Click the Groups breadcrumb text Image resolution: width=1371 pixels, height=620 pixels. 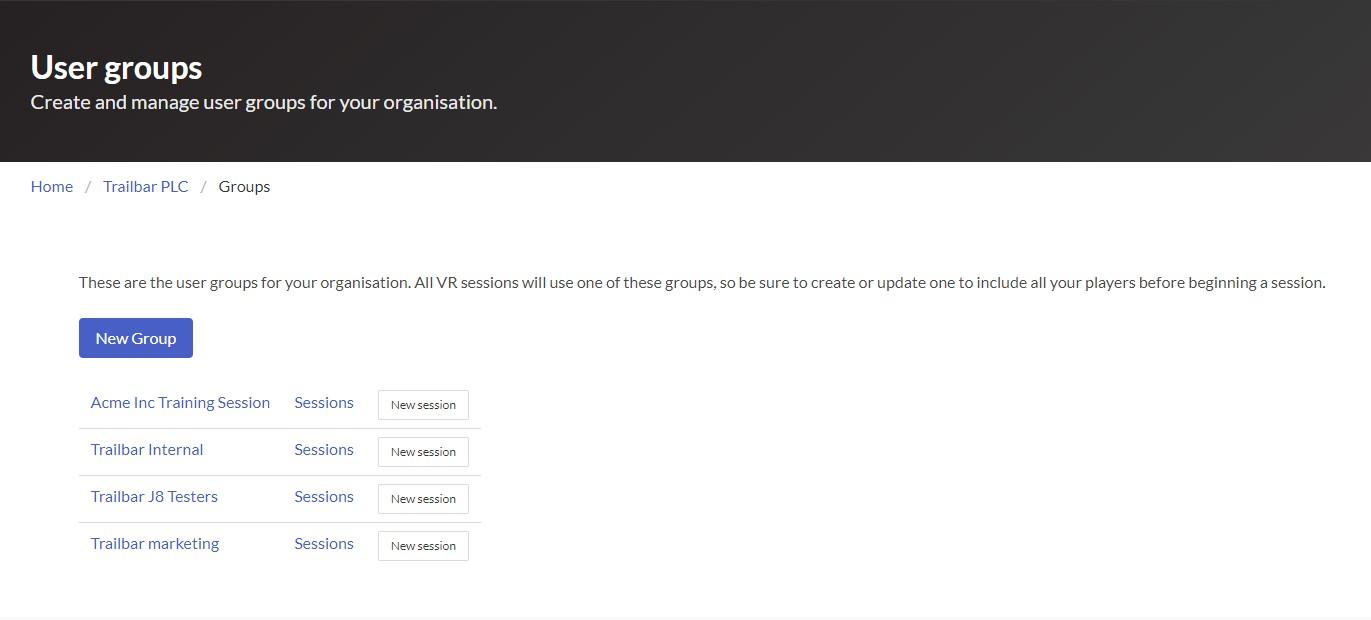pyautogui.click(x=244, y=186)
